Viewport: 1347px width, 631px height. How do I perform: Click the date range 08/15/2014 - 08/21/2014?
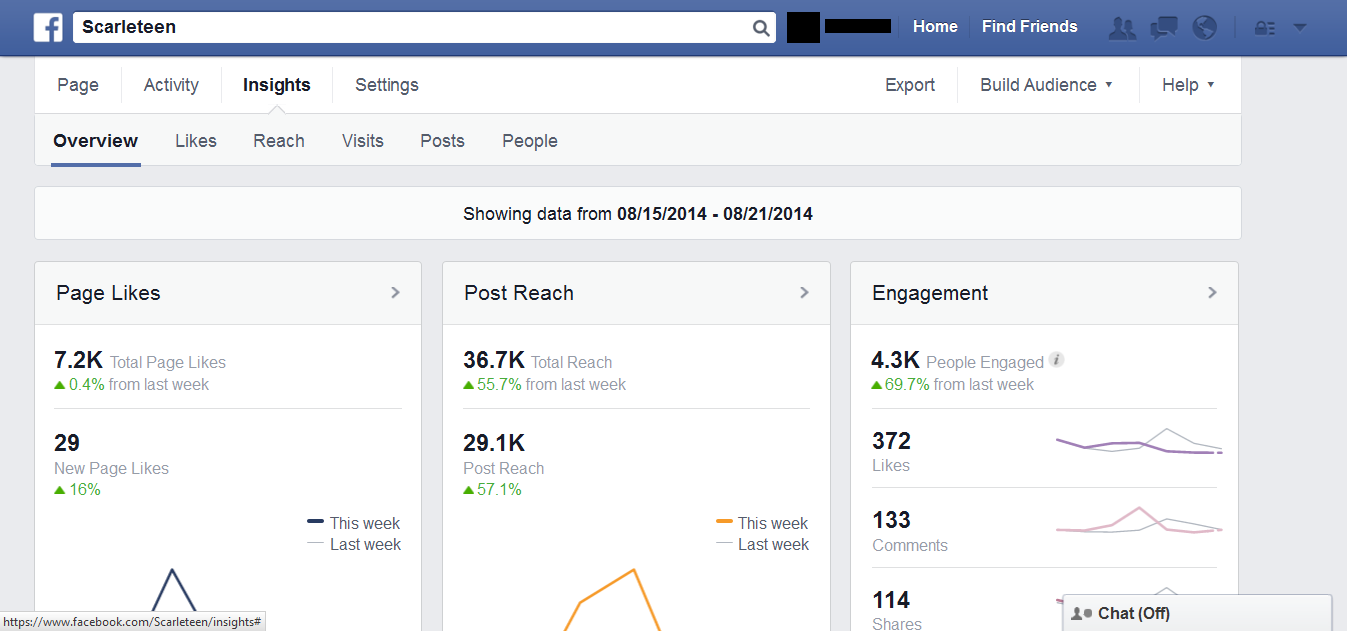point(715,213)
